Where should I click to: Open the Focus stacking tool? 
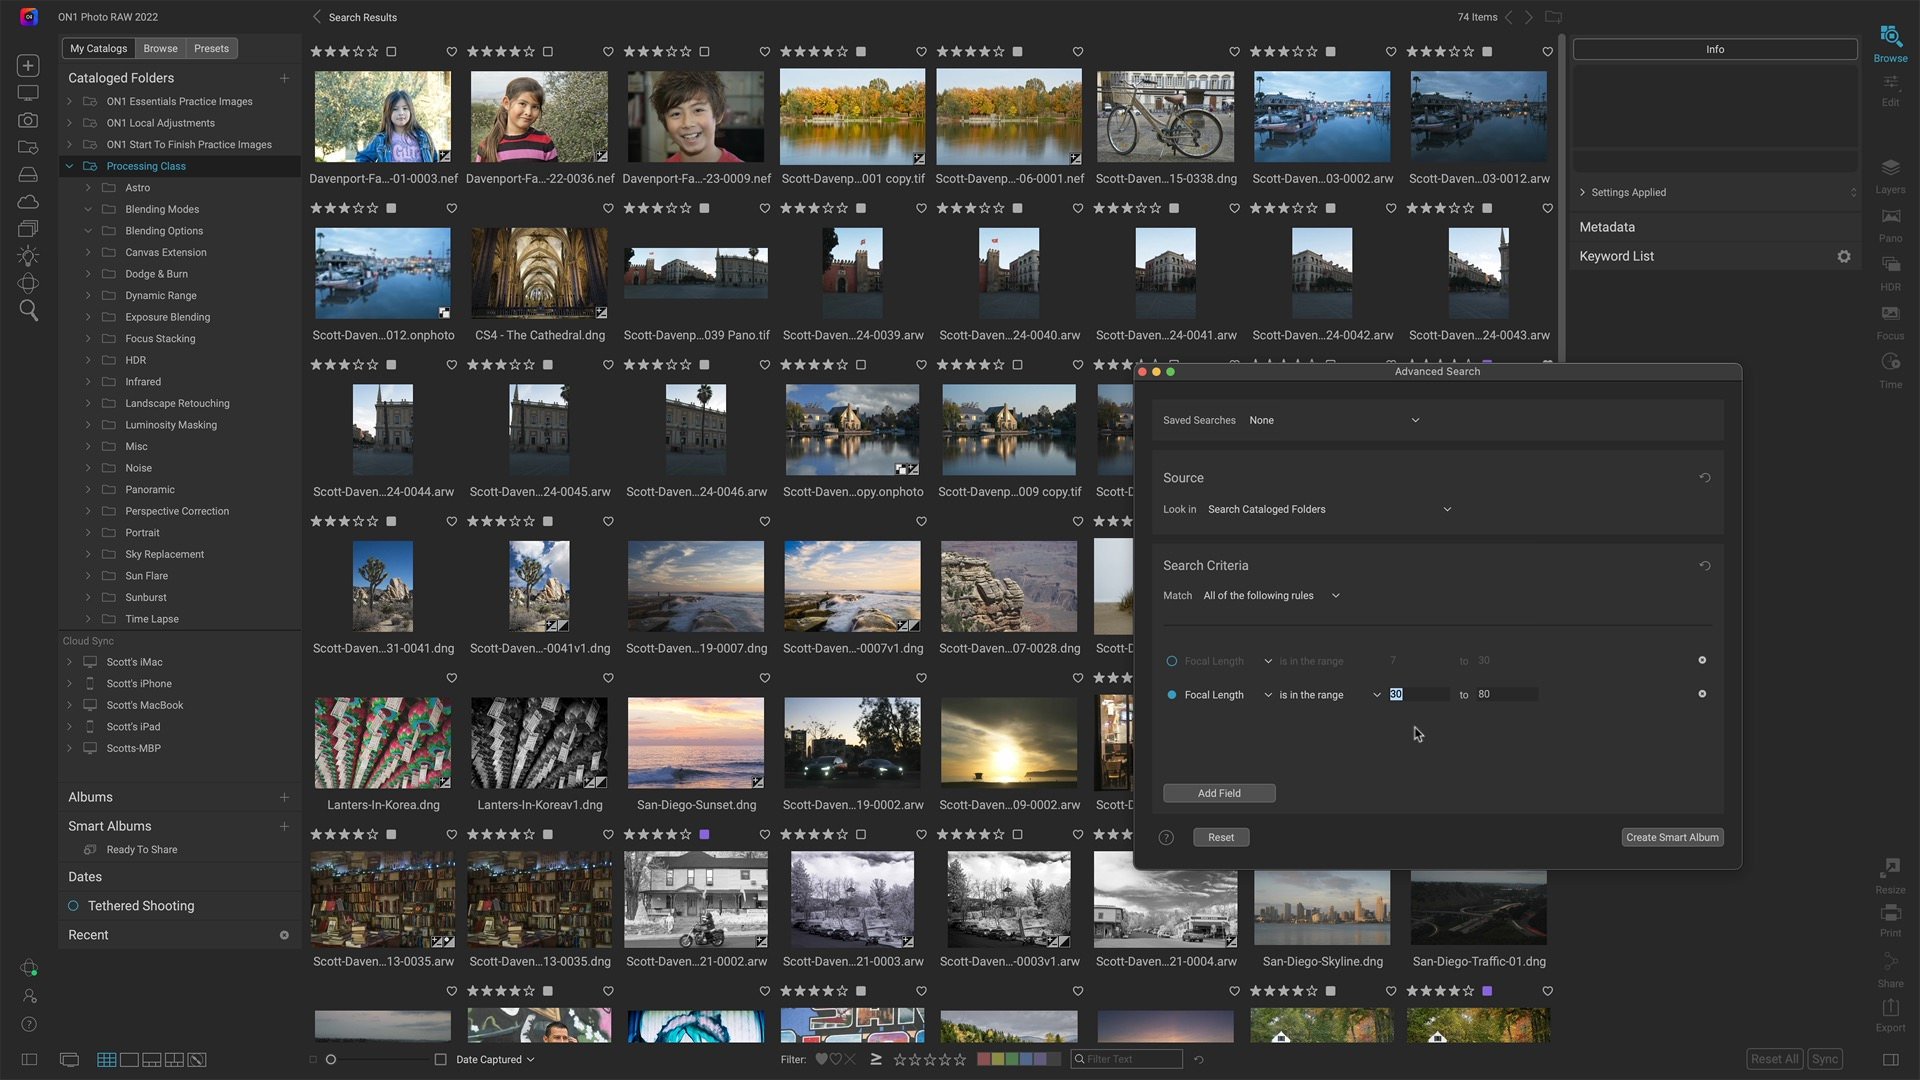tap(1890, 321)
